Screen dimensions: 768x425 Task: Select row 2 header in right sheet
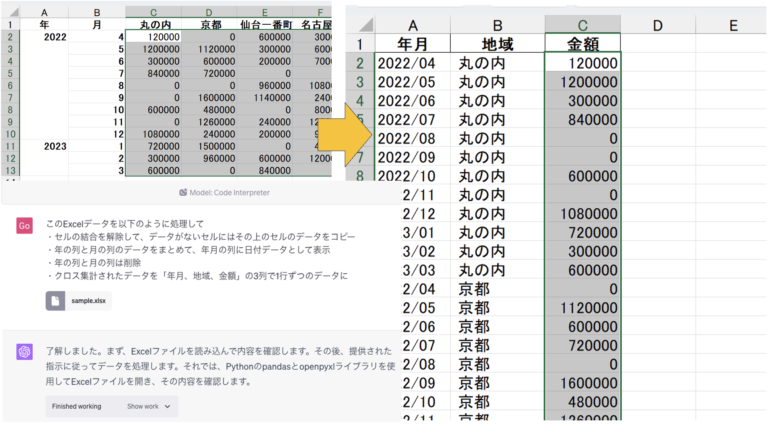[x=359, y=62]
